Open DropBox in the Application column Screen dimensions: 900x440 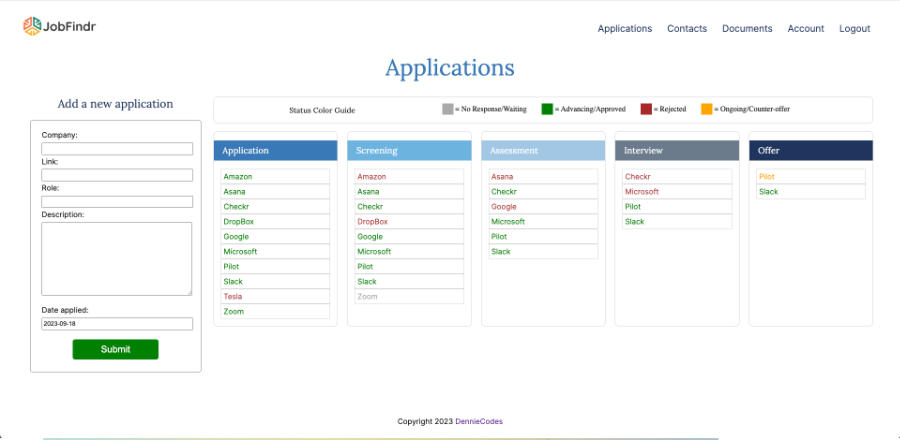(276, 221)
